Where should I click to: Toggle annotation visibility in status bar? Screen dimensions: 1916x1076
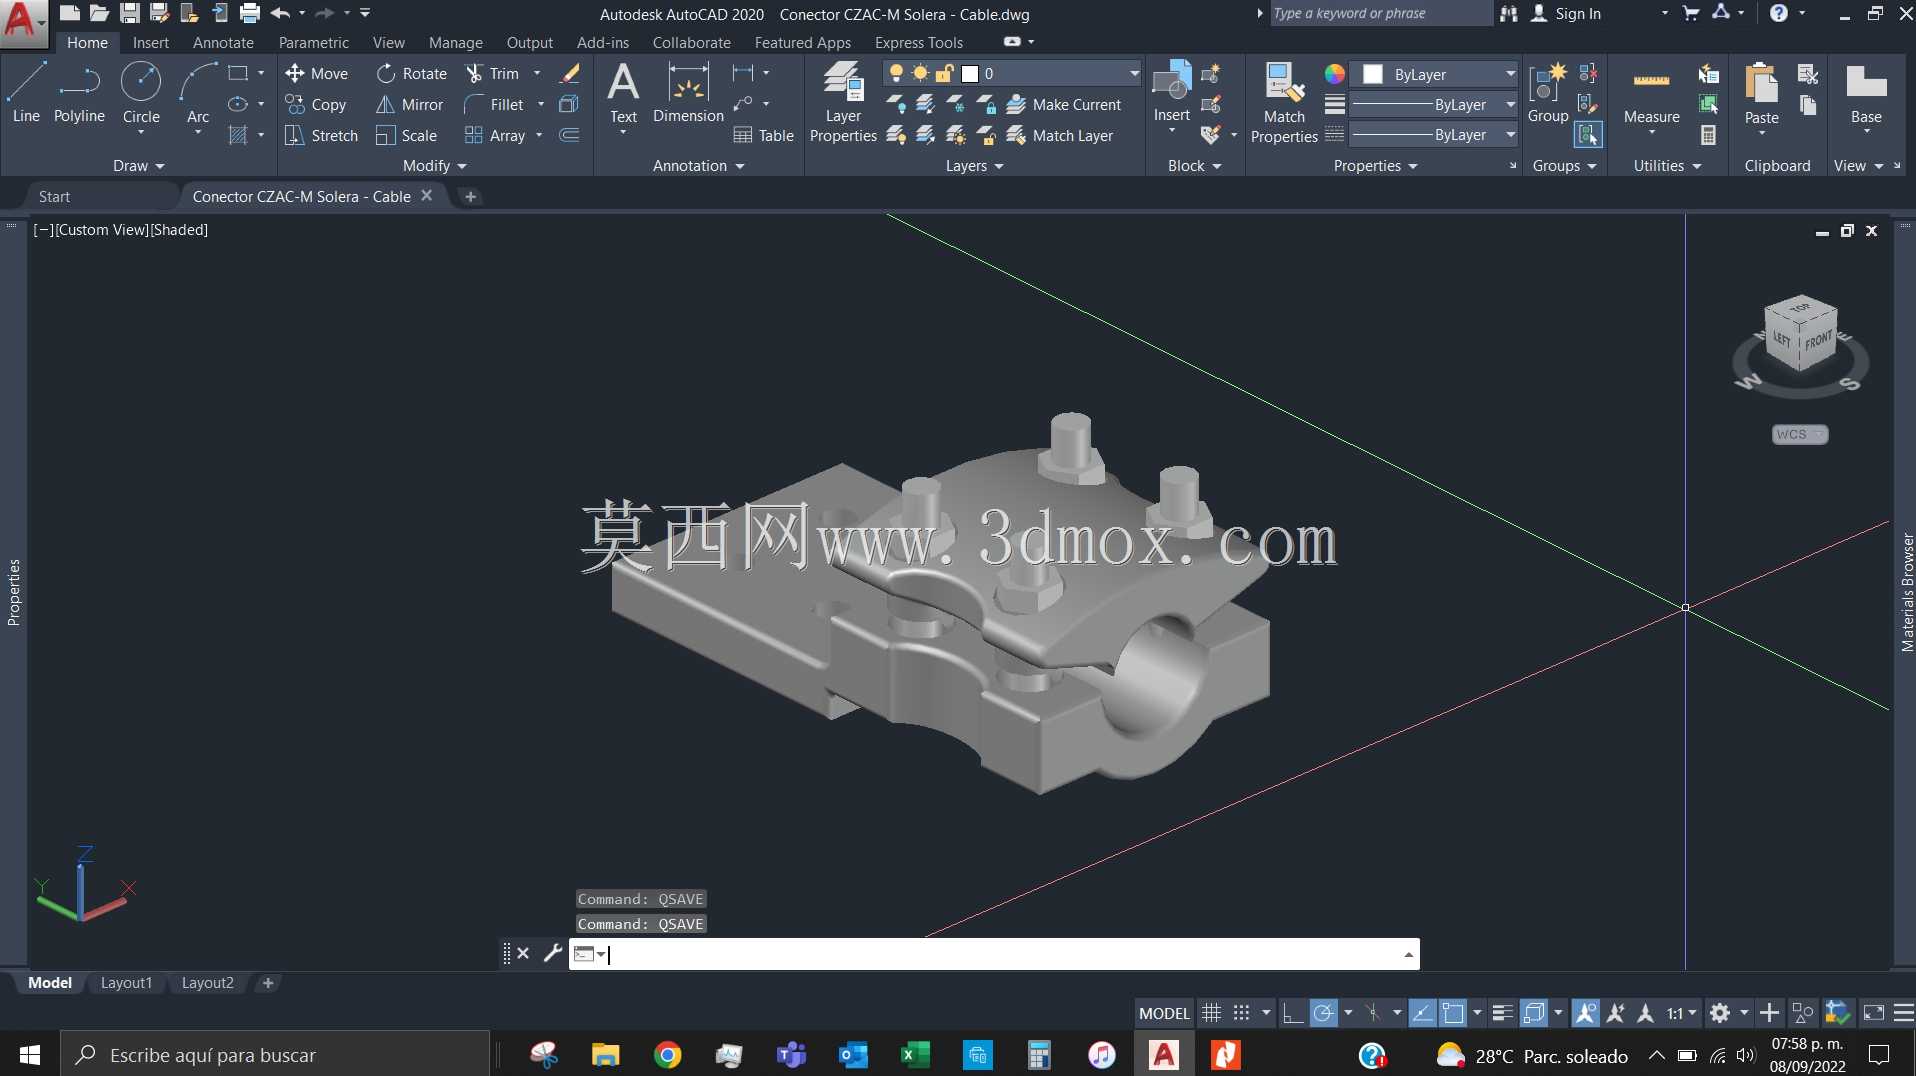(1585, 1013)
